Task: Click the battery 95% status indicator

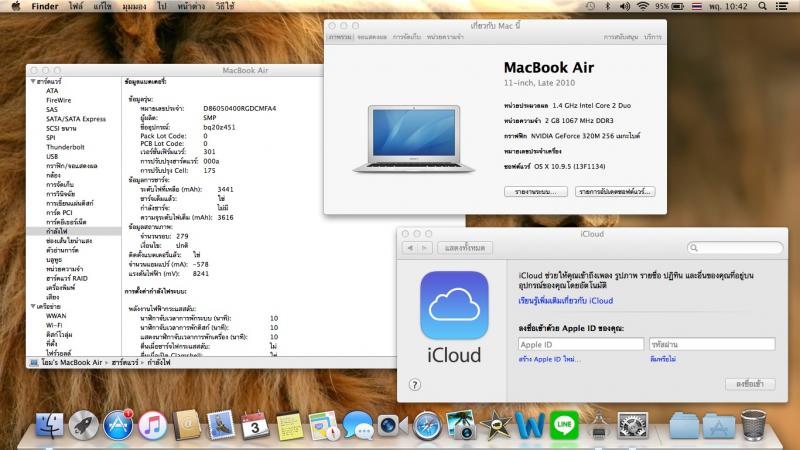Action: coord(669,6)
